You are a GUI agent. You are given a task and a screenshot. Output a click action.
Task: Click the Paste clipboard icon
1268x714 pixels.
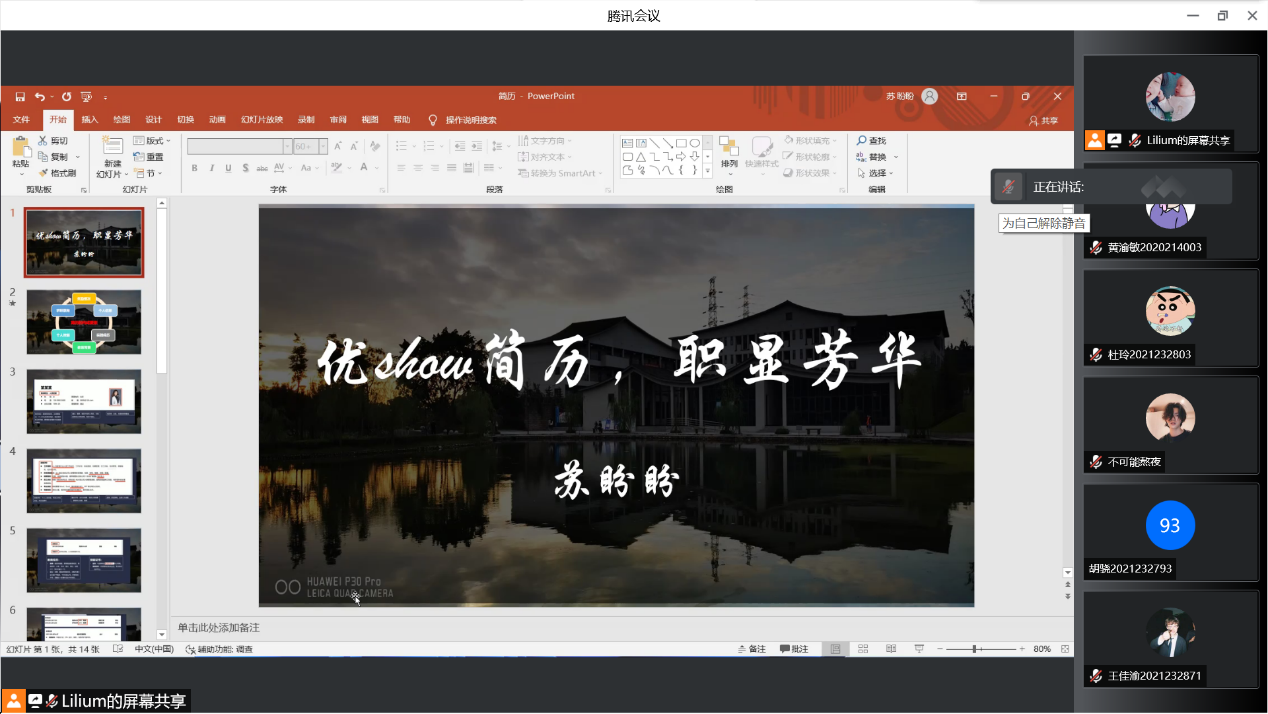click(20, 148)
